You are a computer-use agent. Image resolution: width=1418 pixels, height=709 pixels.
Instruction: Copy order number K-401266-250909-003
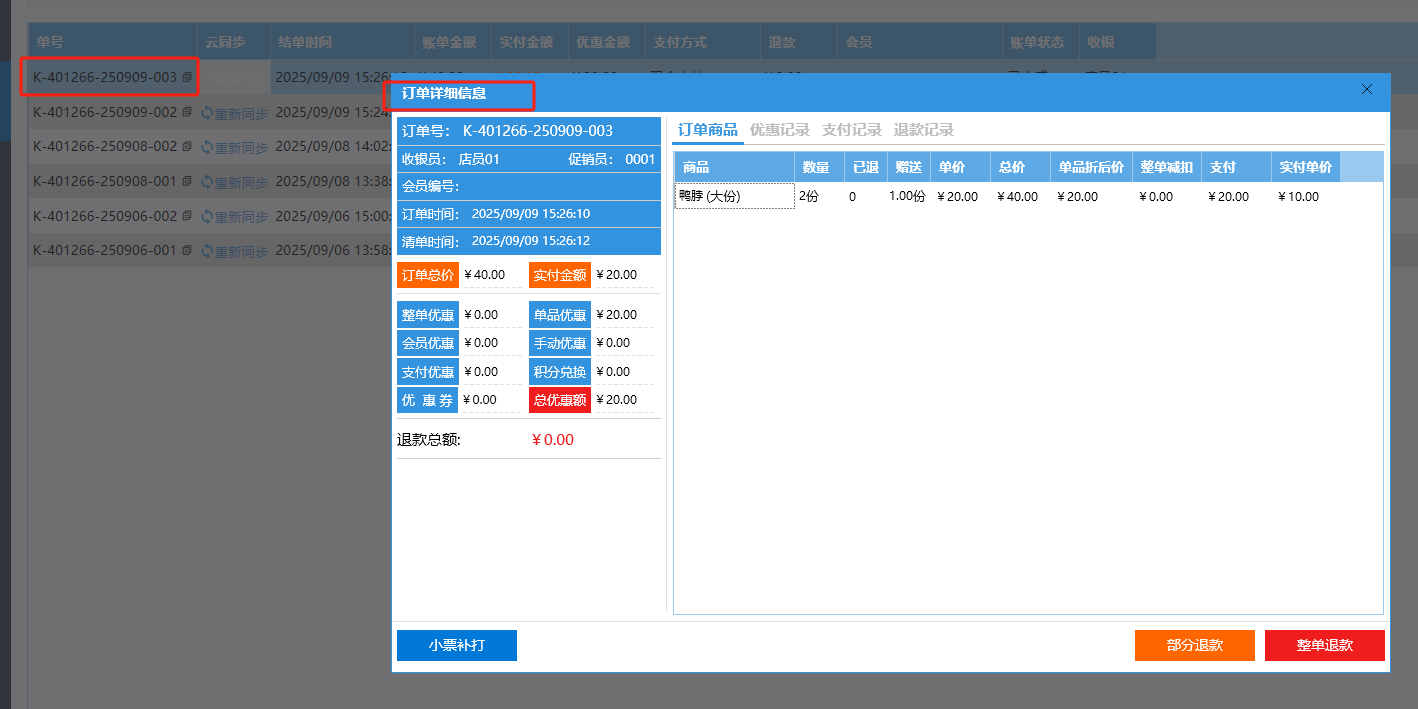click(x=187, y=78)
